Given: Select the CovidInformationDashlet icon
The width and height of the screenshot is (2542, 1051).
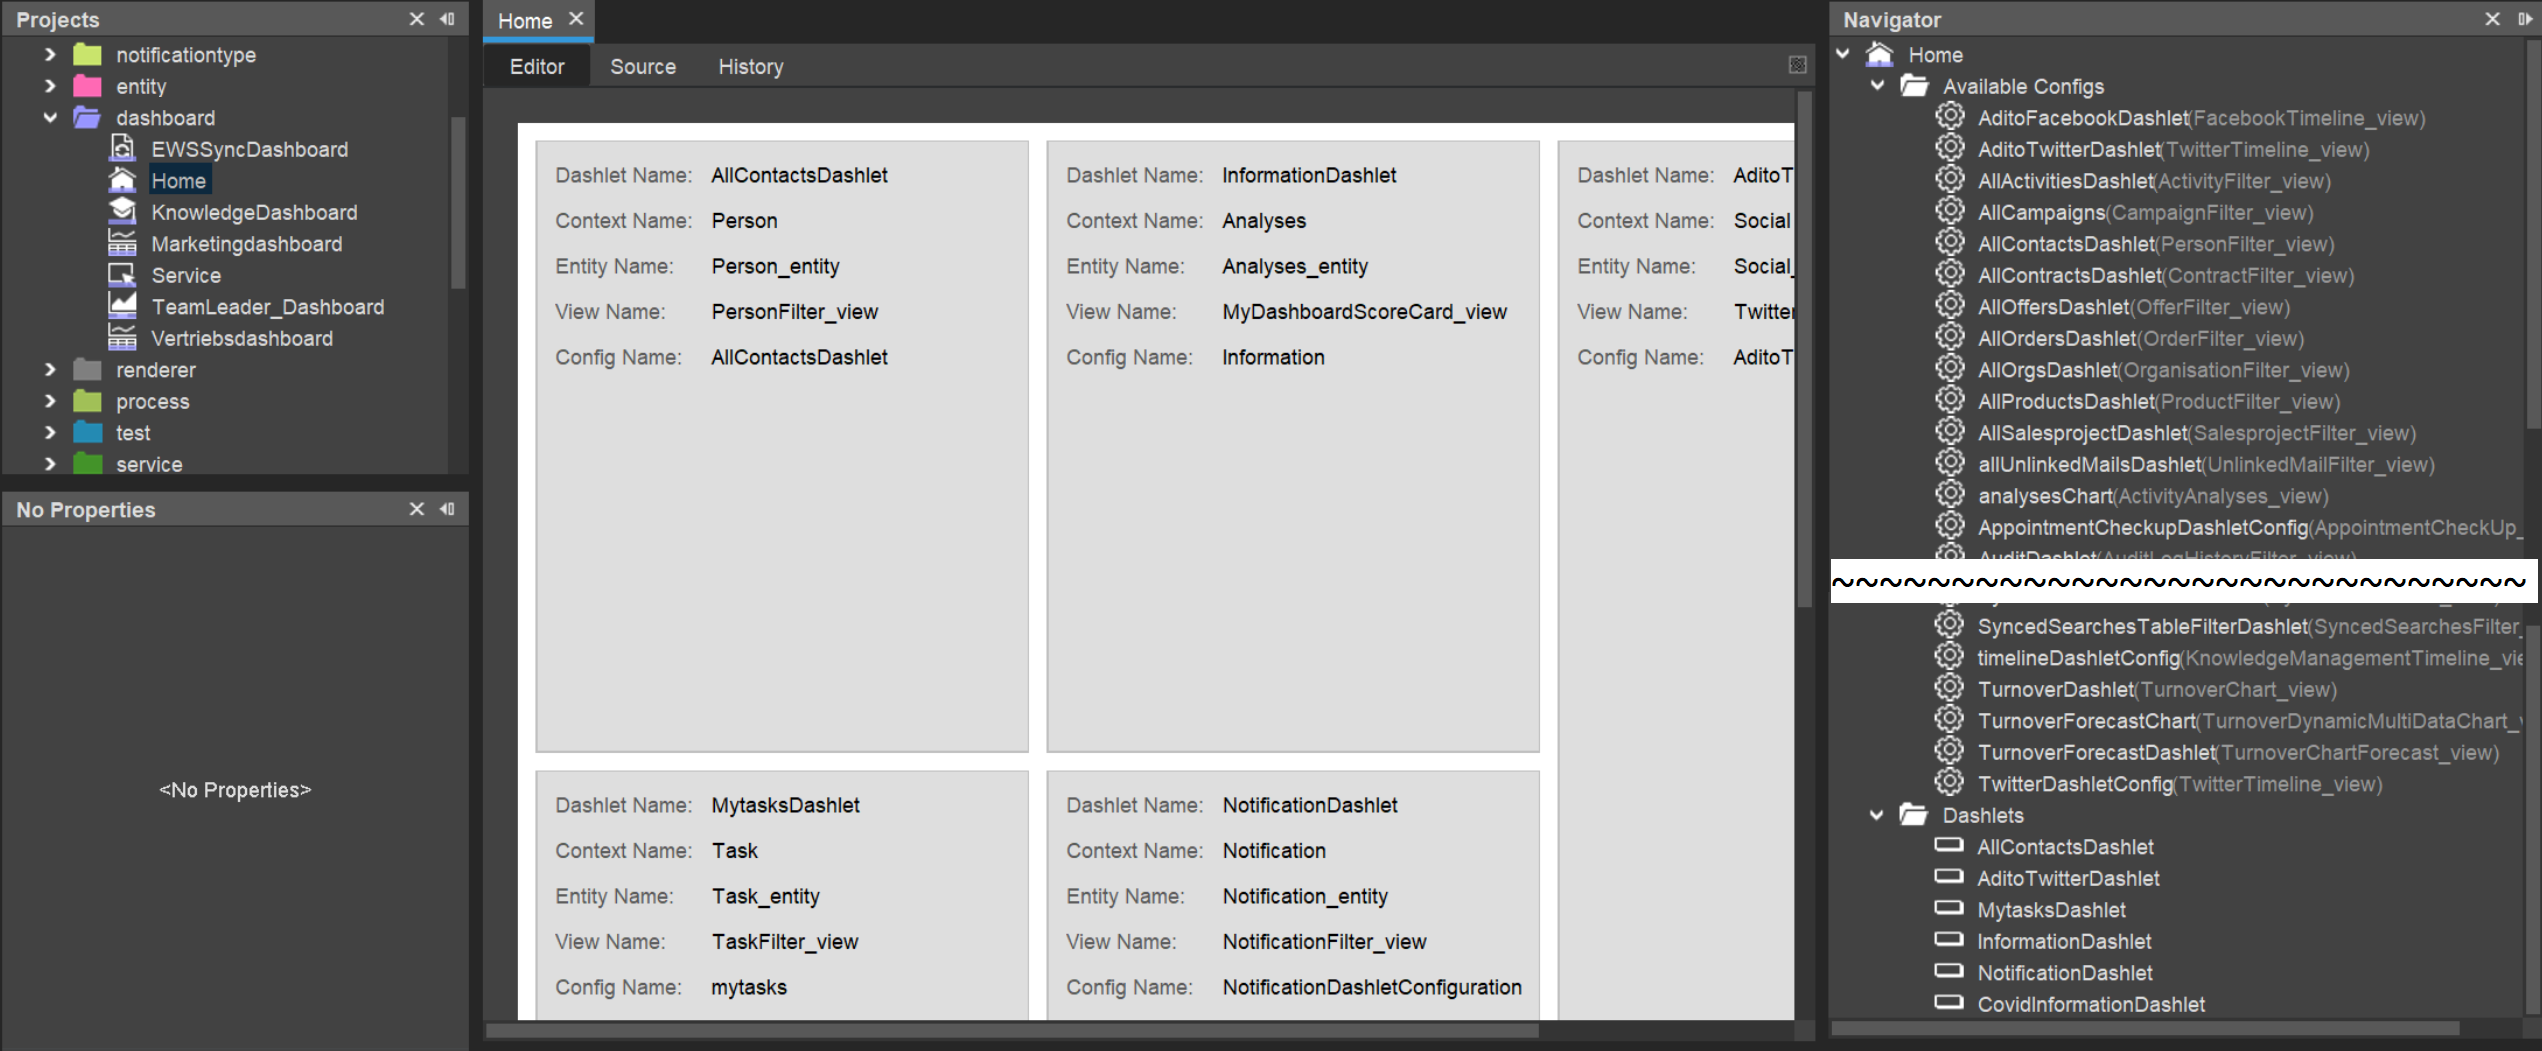Looking at the screenshot, I should 1948,1004.
